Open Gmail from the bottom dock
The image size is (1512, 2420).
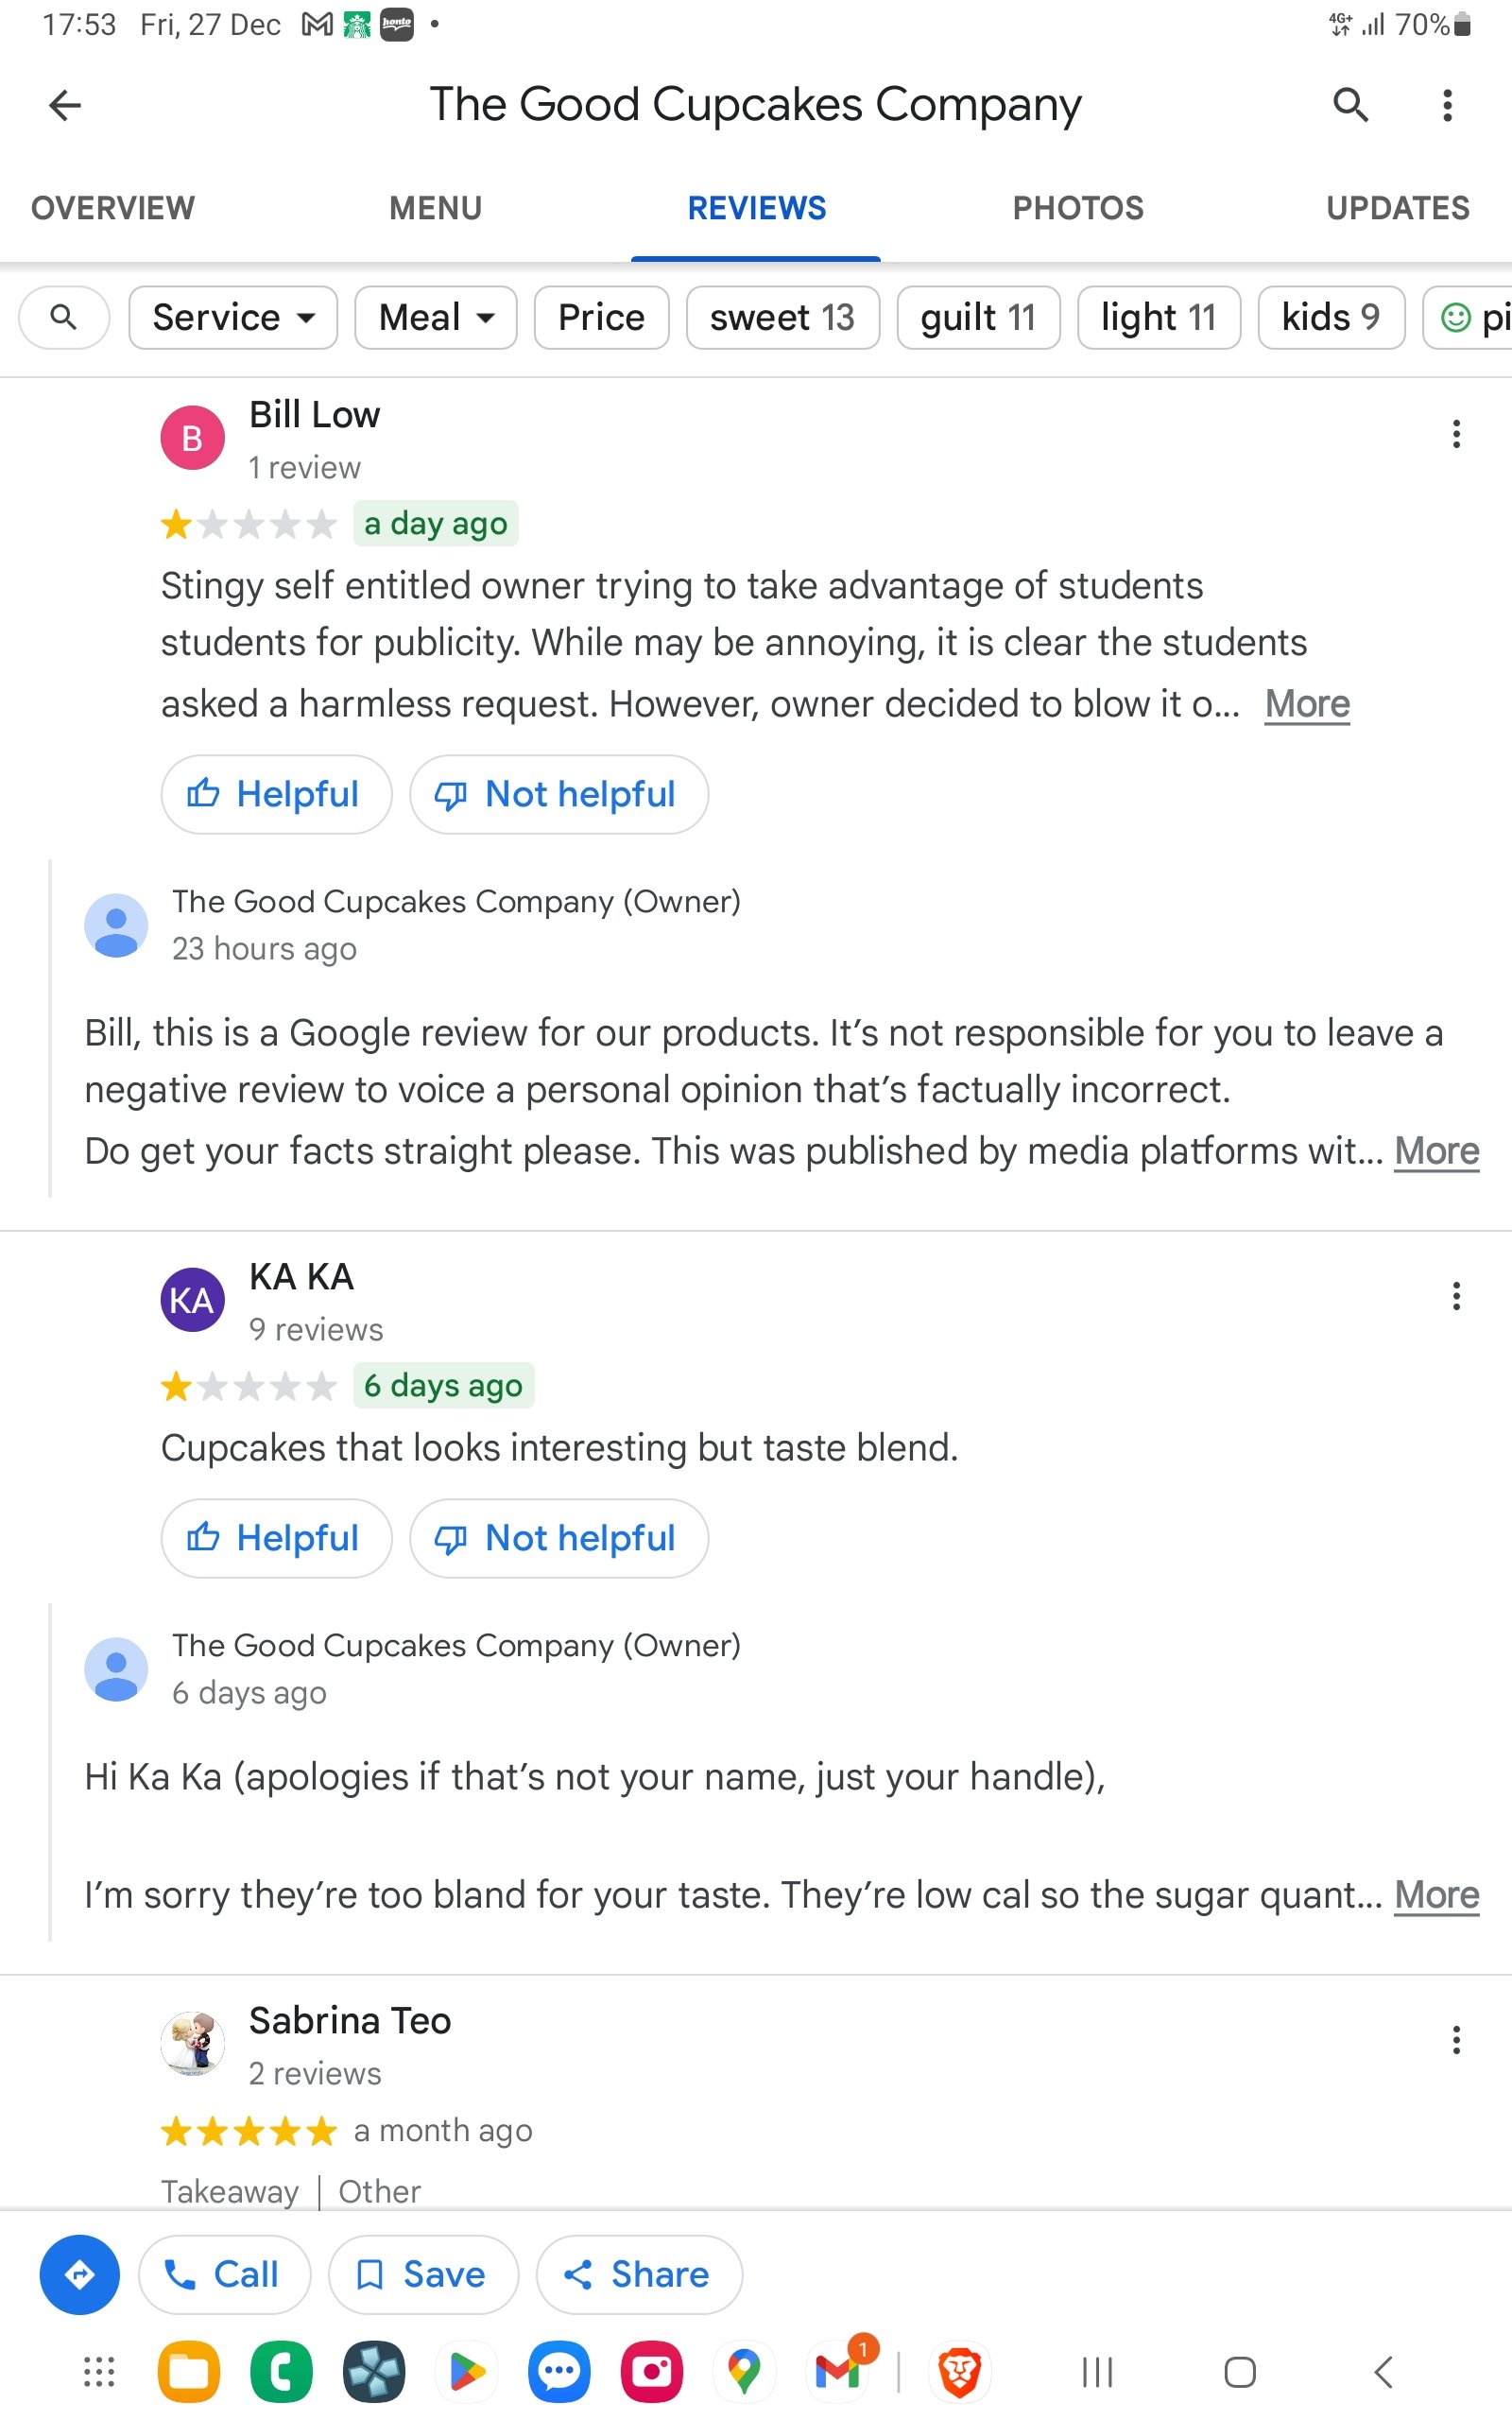839,2371
